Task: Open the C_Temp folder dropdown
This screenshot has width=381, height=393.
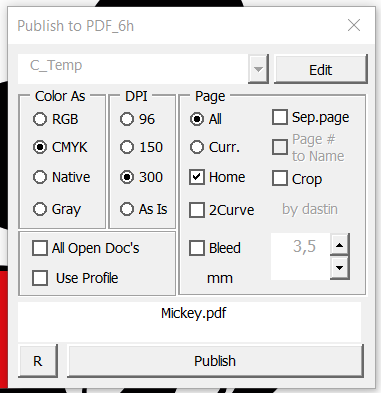Action: click(258, 69)
